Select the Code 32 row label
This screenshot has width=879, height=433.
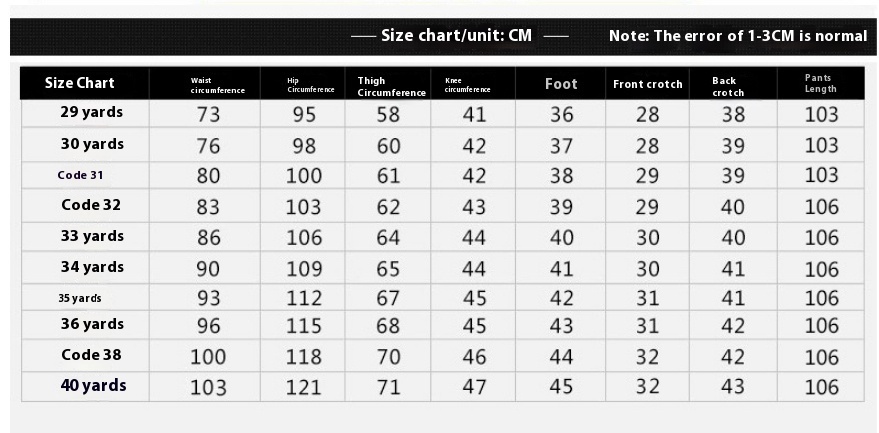coord(91,205)
